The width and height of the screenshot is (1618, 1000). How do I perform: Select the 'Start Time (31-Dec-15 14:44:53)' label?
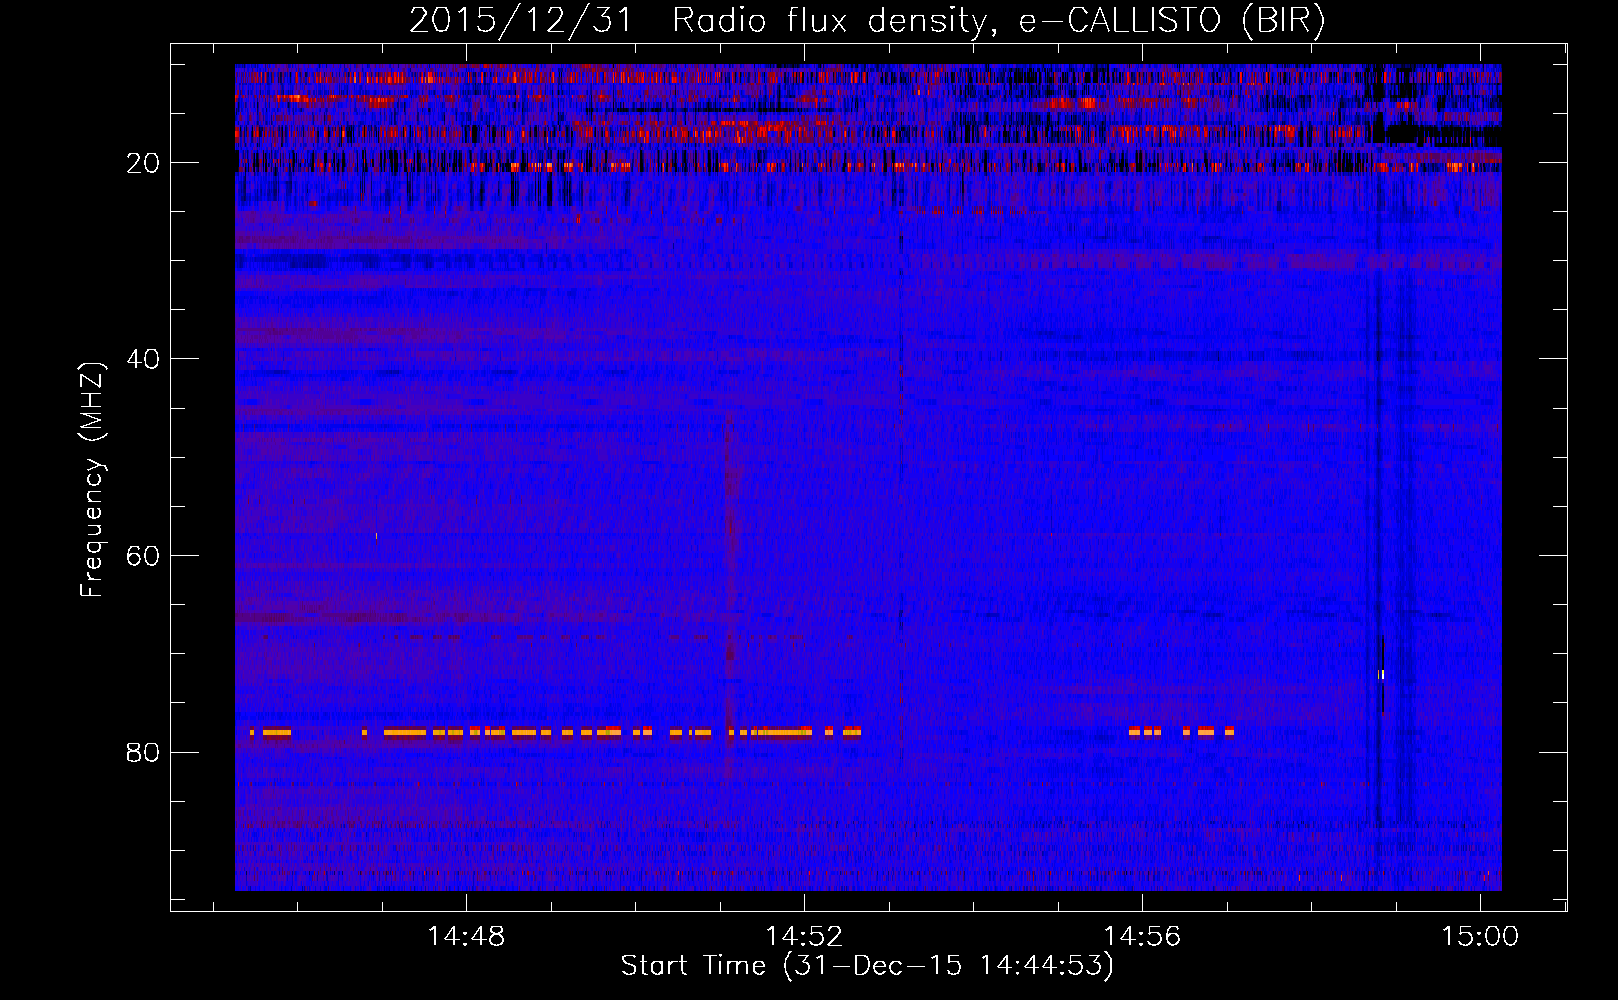point(867,966)
